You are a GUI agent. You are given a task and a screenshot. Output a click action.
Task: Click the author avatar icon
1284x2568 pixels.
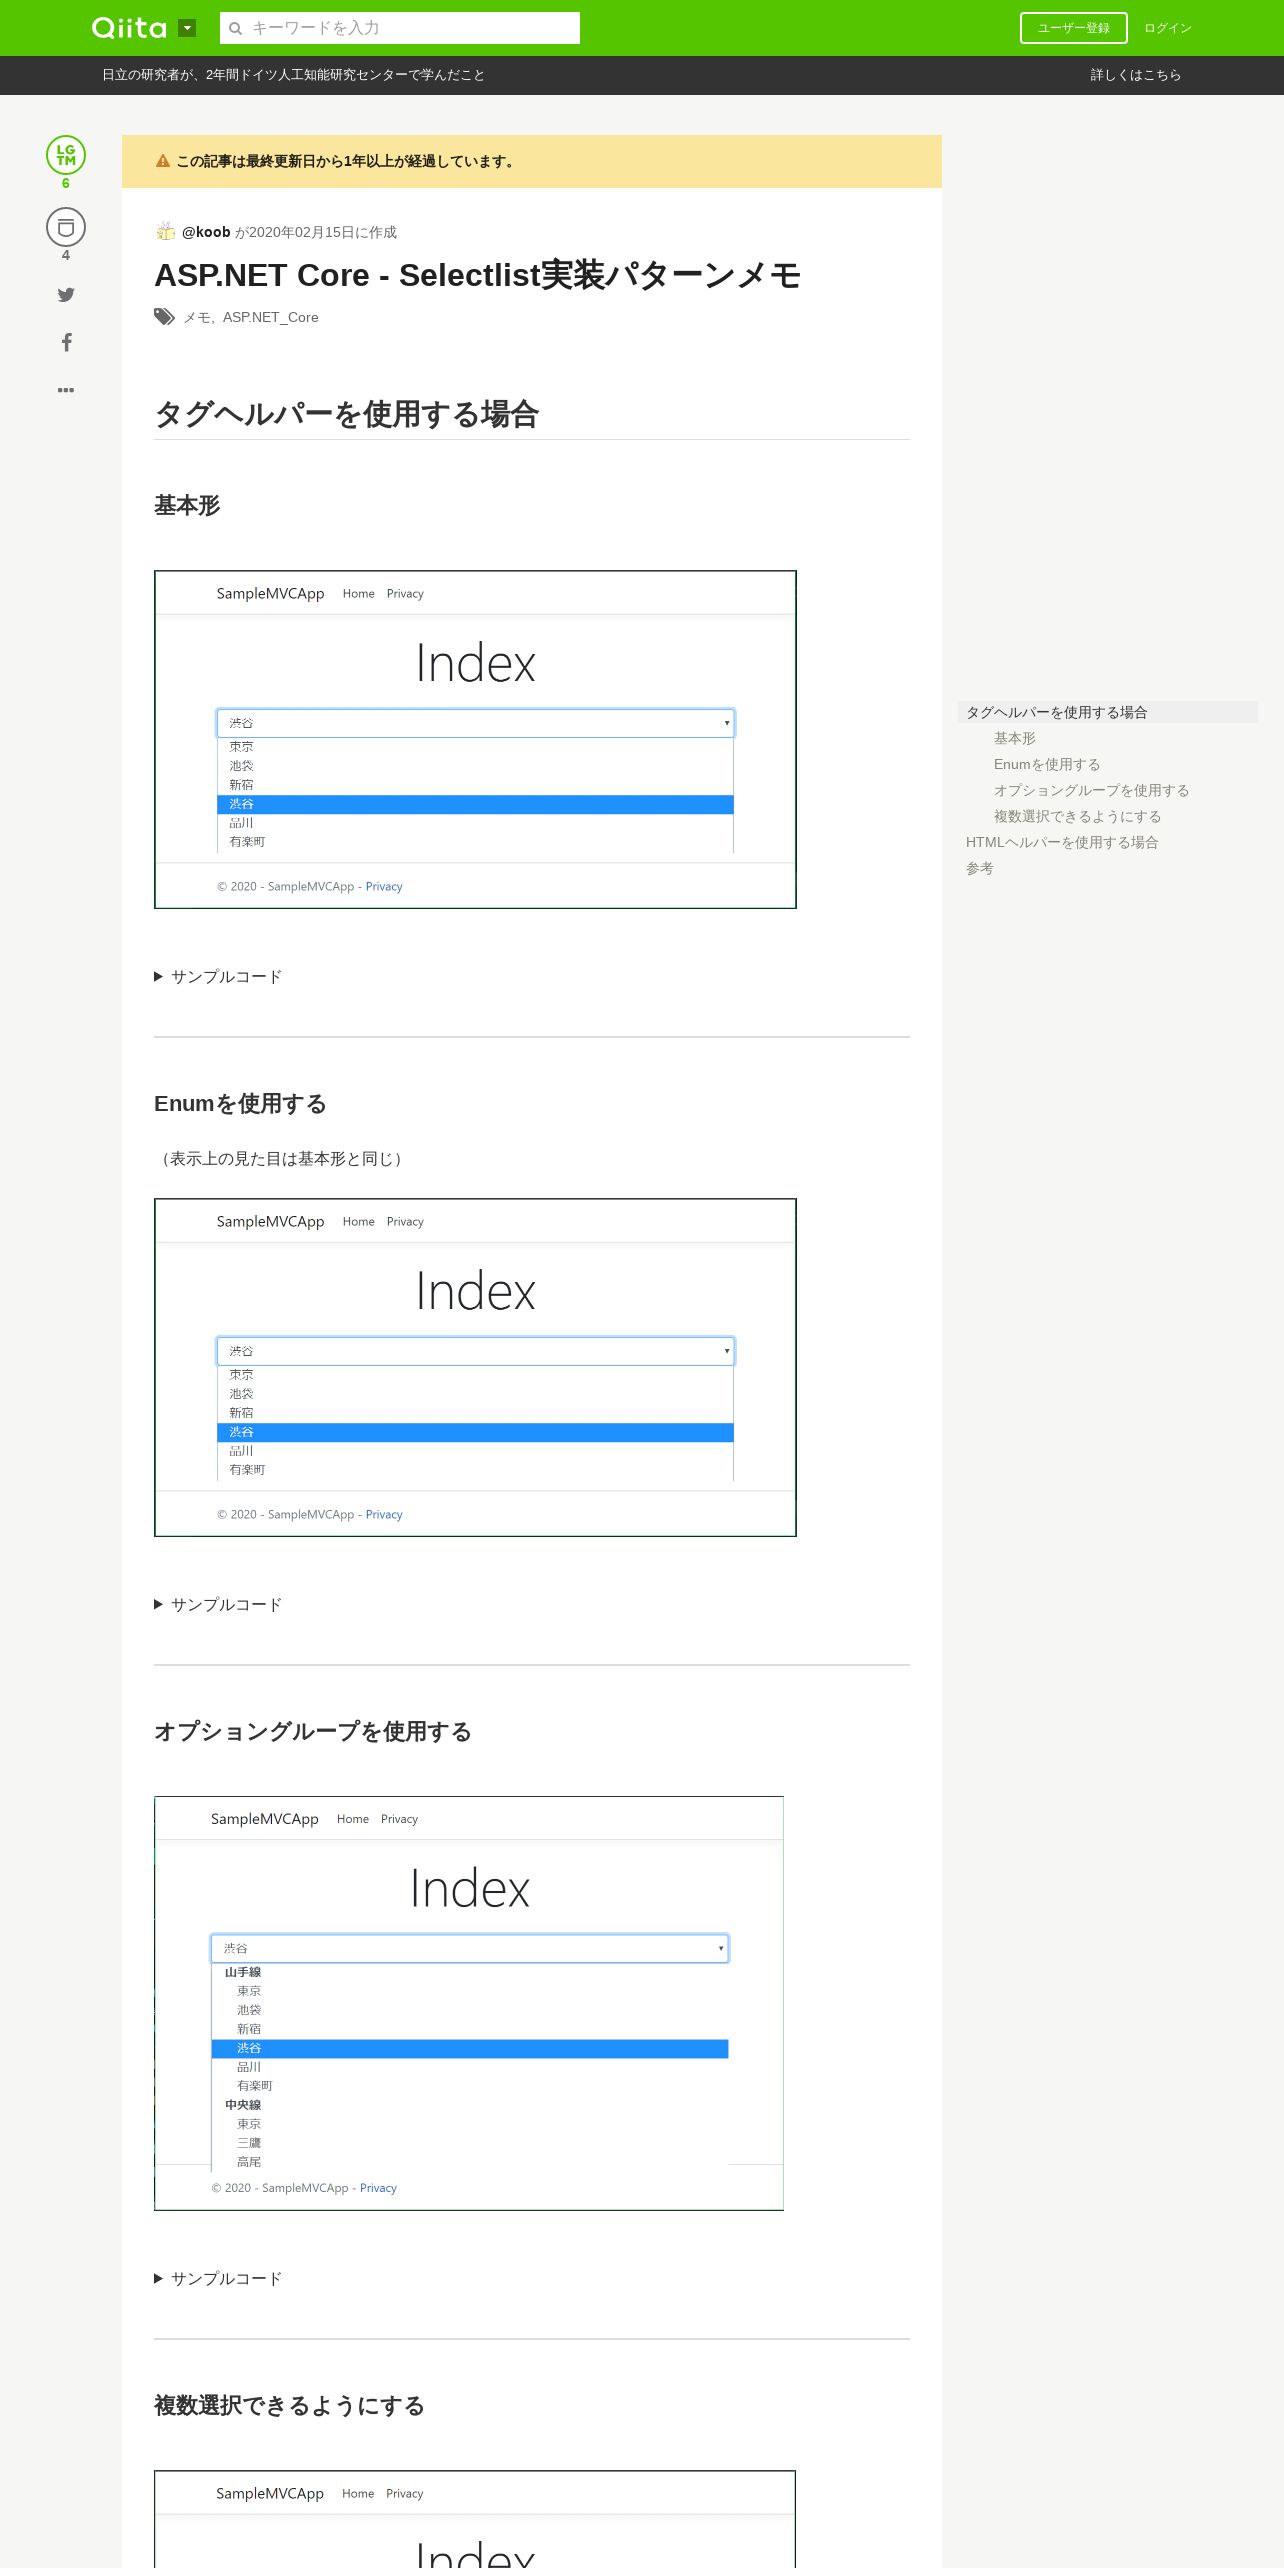click(x=166, y=232)
